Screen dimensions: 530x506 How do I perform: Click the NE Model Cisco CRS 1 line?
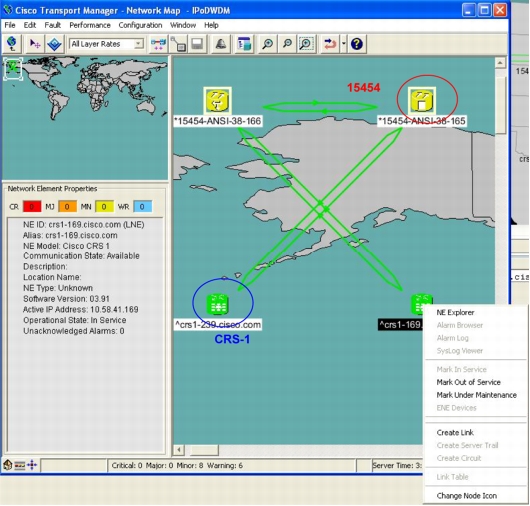tap(66, 246)
